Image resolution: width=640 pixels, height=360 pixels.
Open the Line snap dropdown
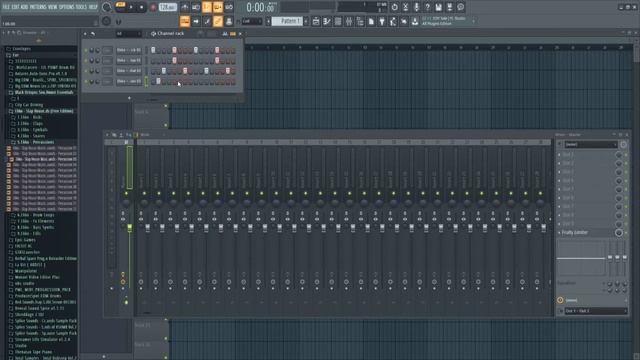(252, 21)
